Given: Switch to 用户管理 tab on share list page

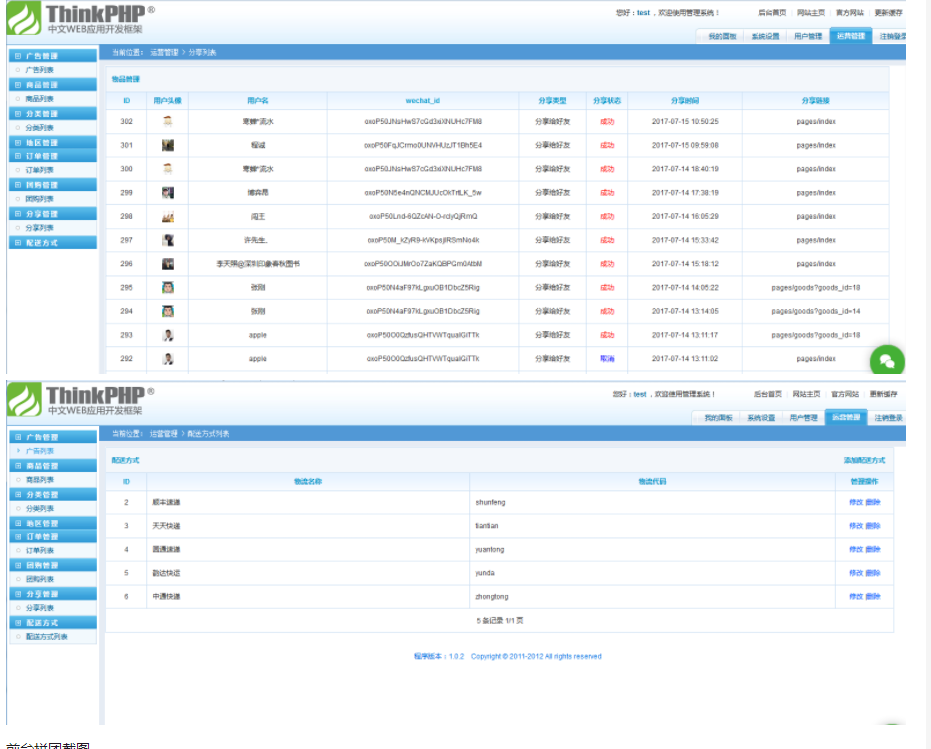Looking at the screenshot, I should point(808,36).
